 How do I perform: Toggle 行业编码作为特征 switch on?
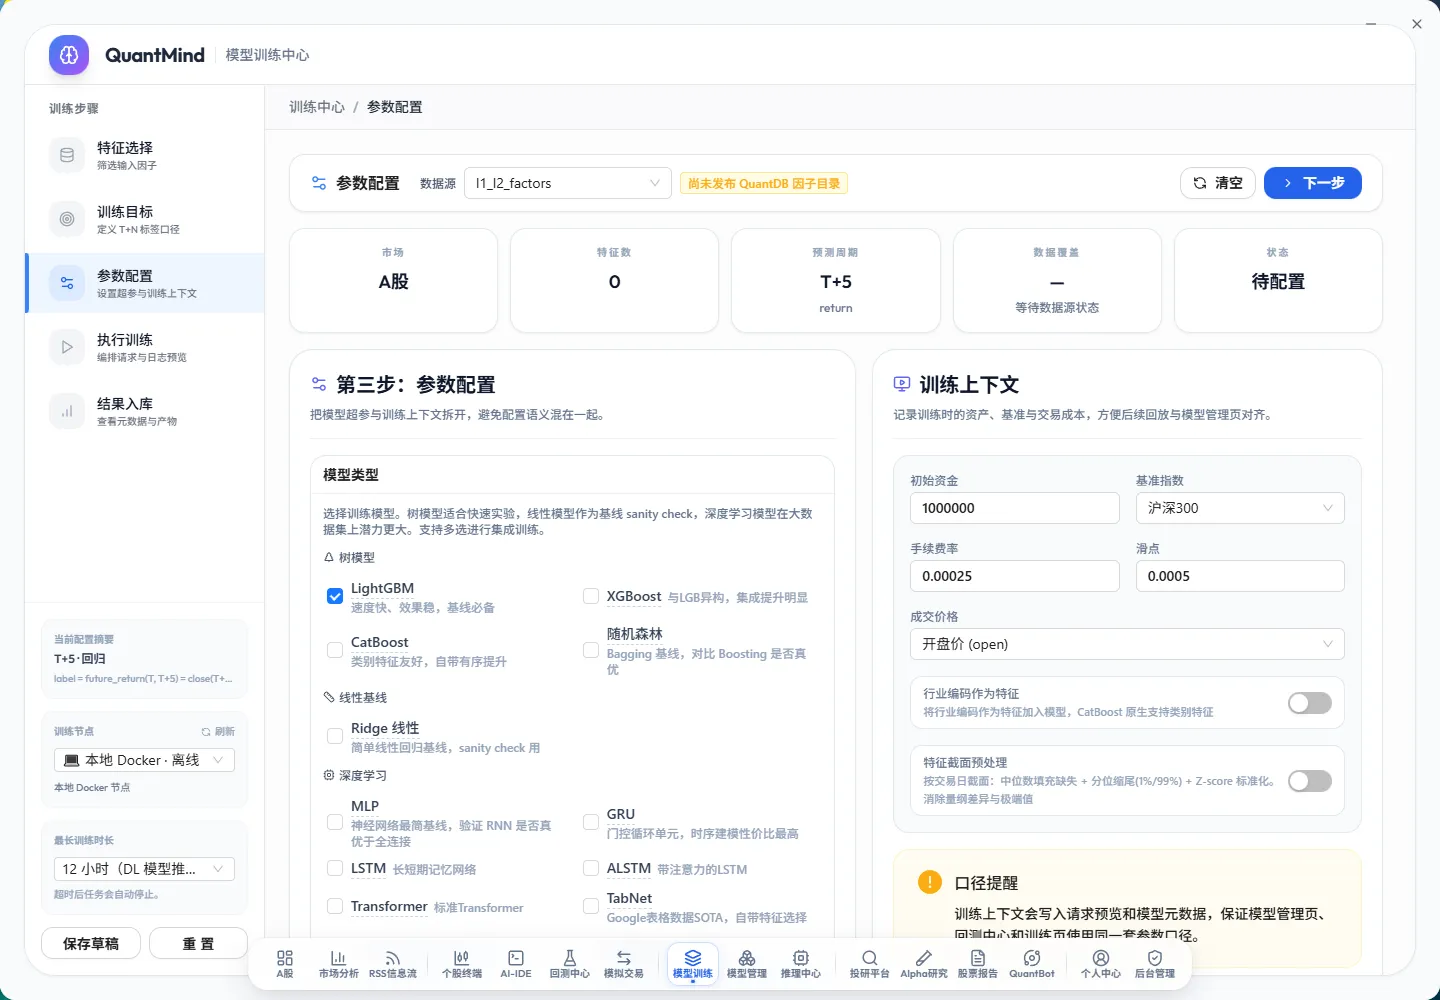click(1310, 703)
